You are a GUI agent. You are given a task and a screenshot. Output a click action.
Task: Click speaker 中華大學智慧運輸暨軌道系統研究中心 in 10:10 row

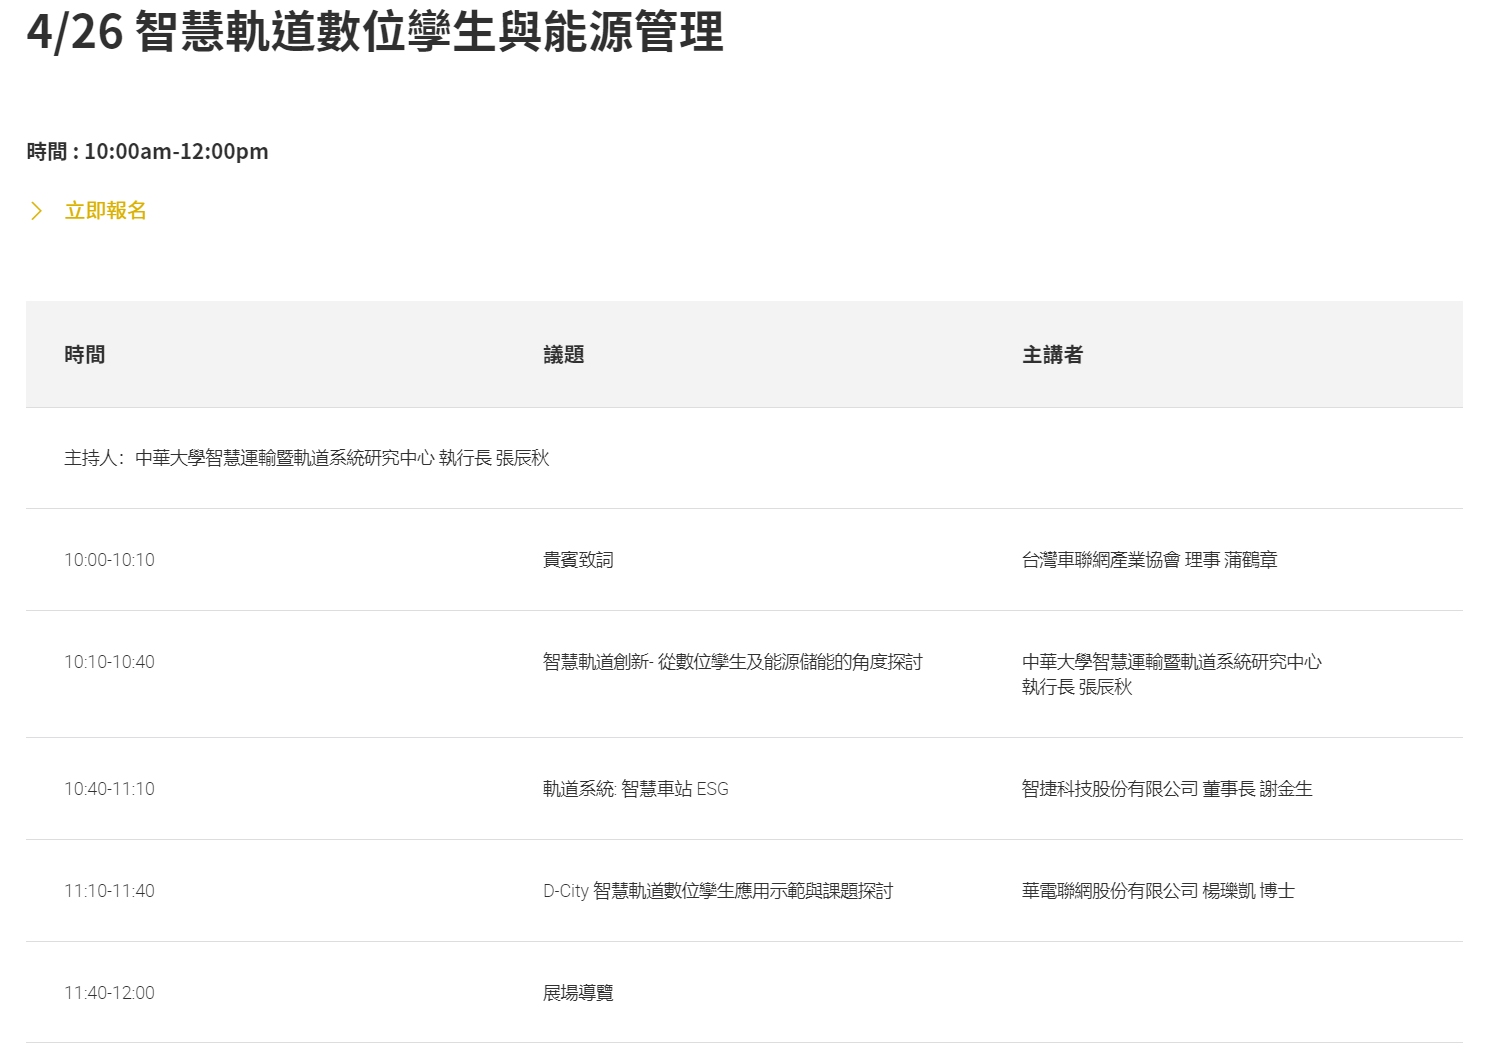(1172, 662)
